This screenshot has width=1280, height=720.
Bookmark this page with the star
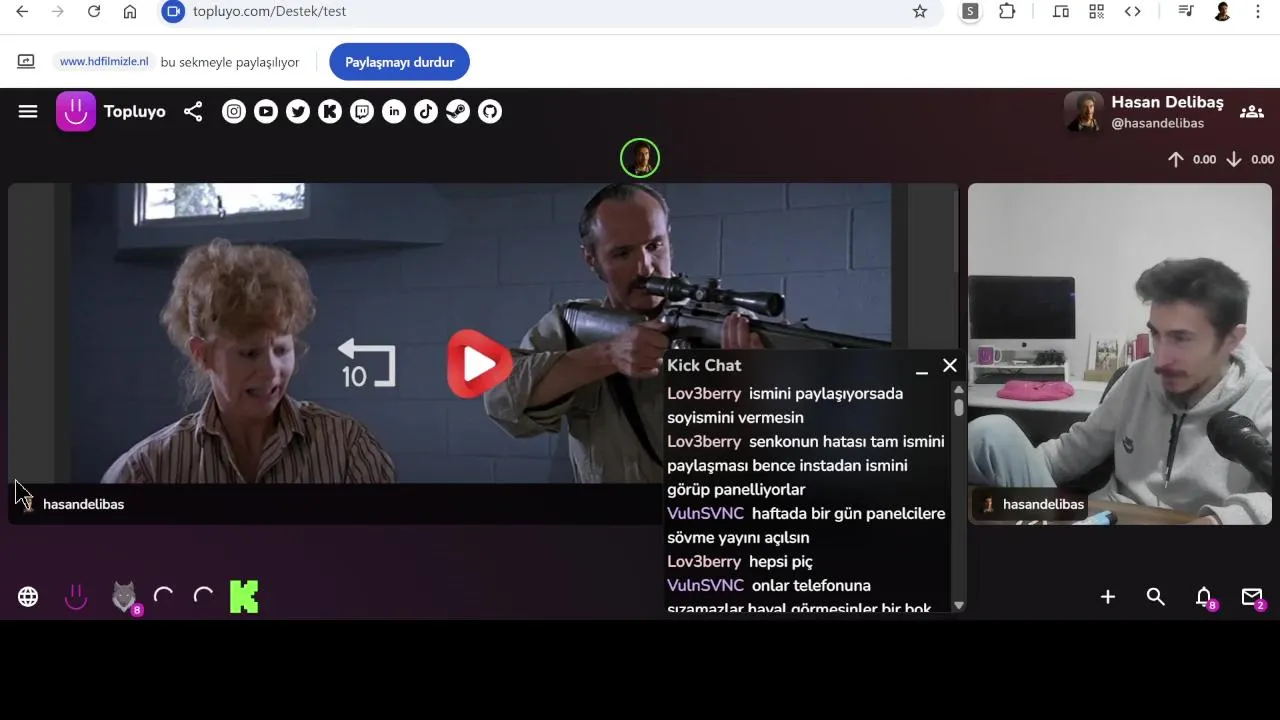click(x=920, y=11)
